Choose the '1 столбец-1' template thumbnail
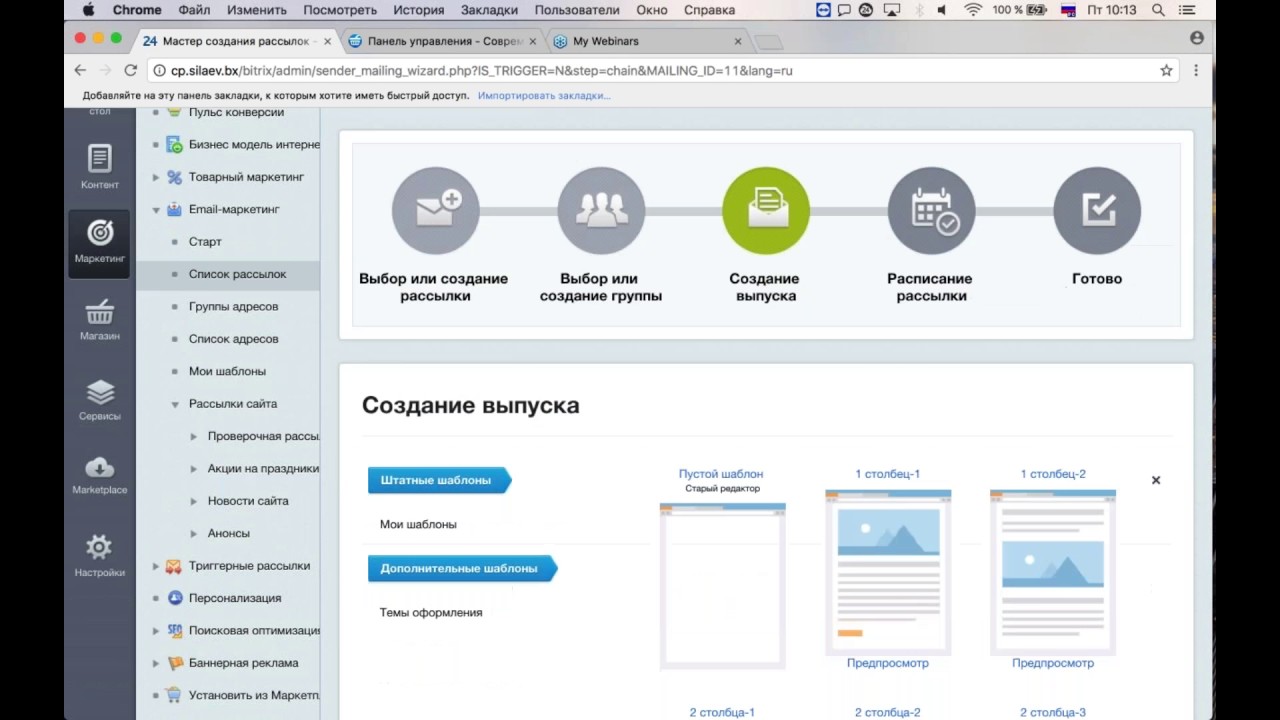1280x720 pixels. 888,571
